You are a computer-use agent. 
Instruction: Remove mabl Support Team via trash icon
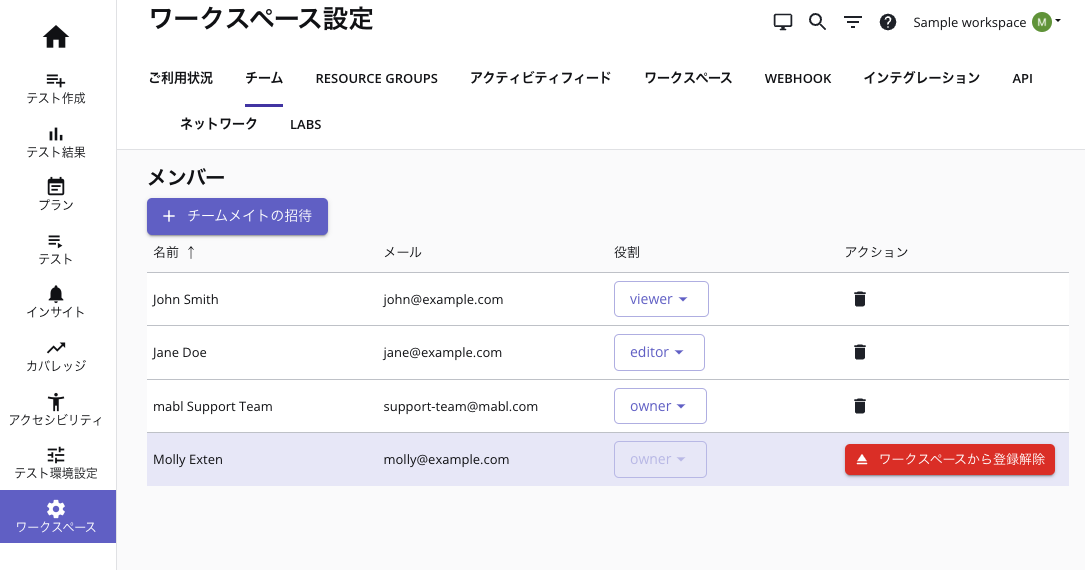pos(859,406)
